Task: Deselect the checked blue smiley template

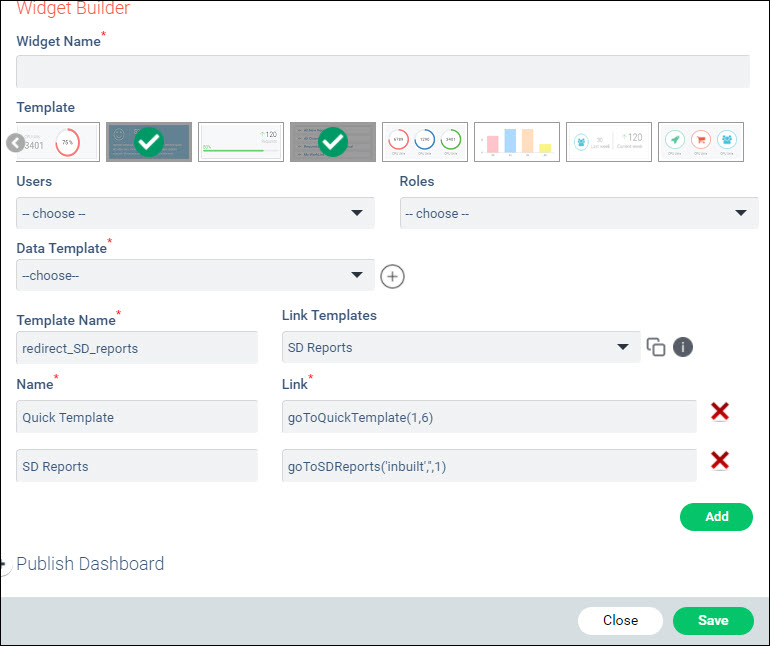Action: pos(149,142)
